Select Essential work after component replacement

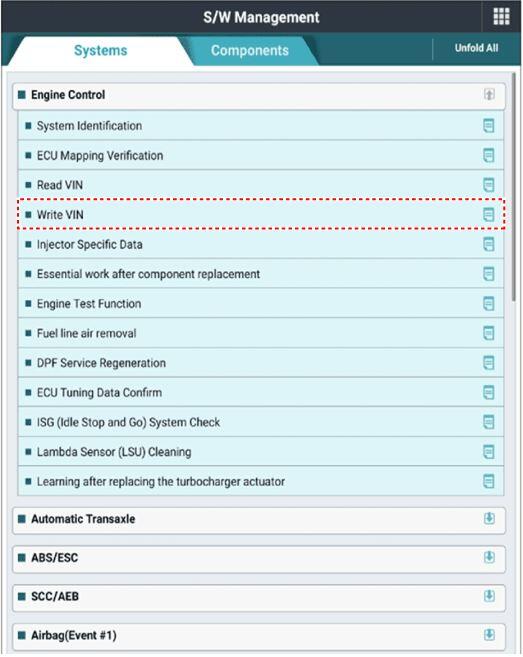261,274
